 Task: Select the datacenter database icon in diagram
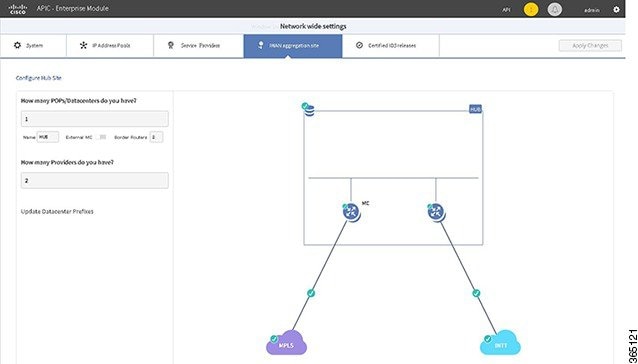(x=308, y=110)
